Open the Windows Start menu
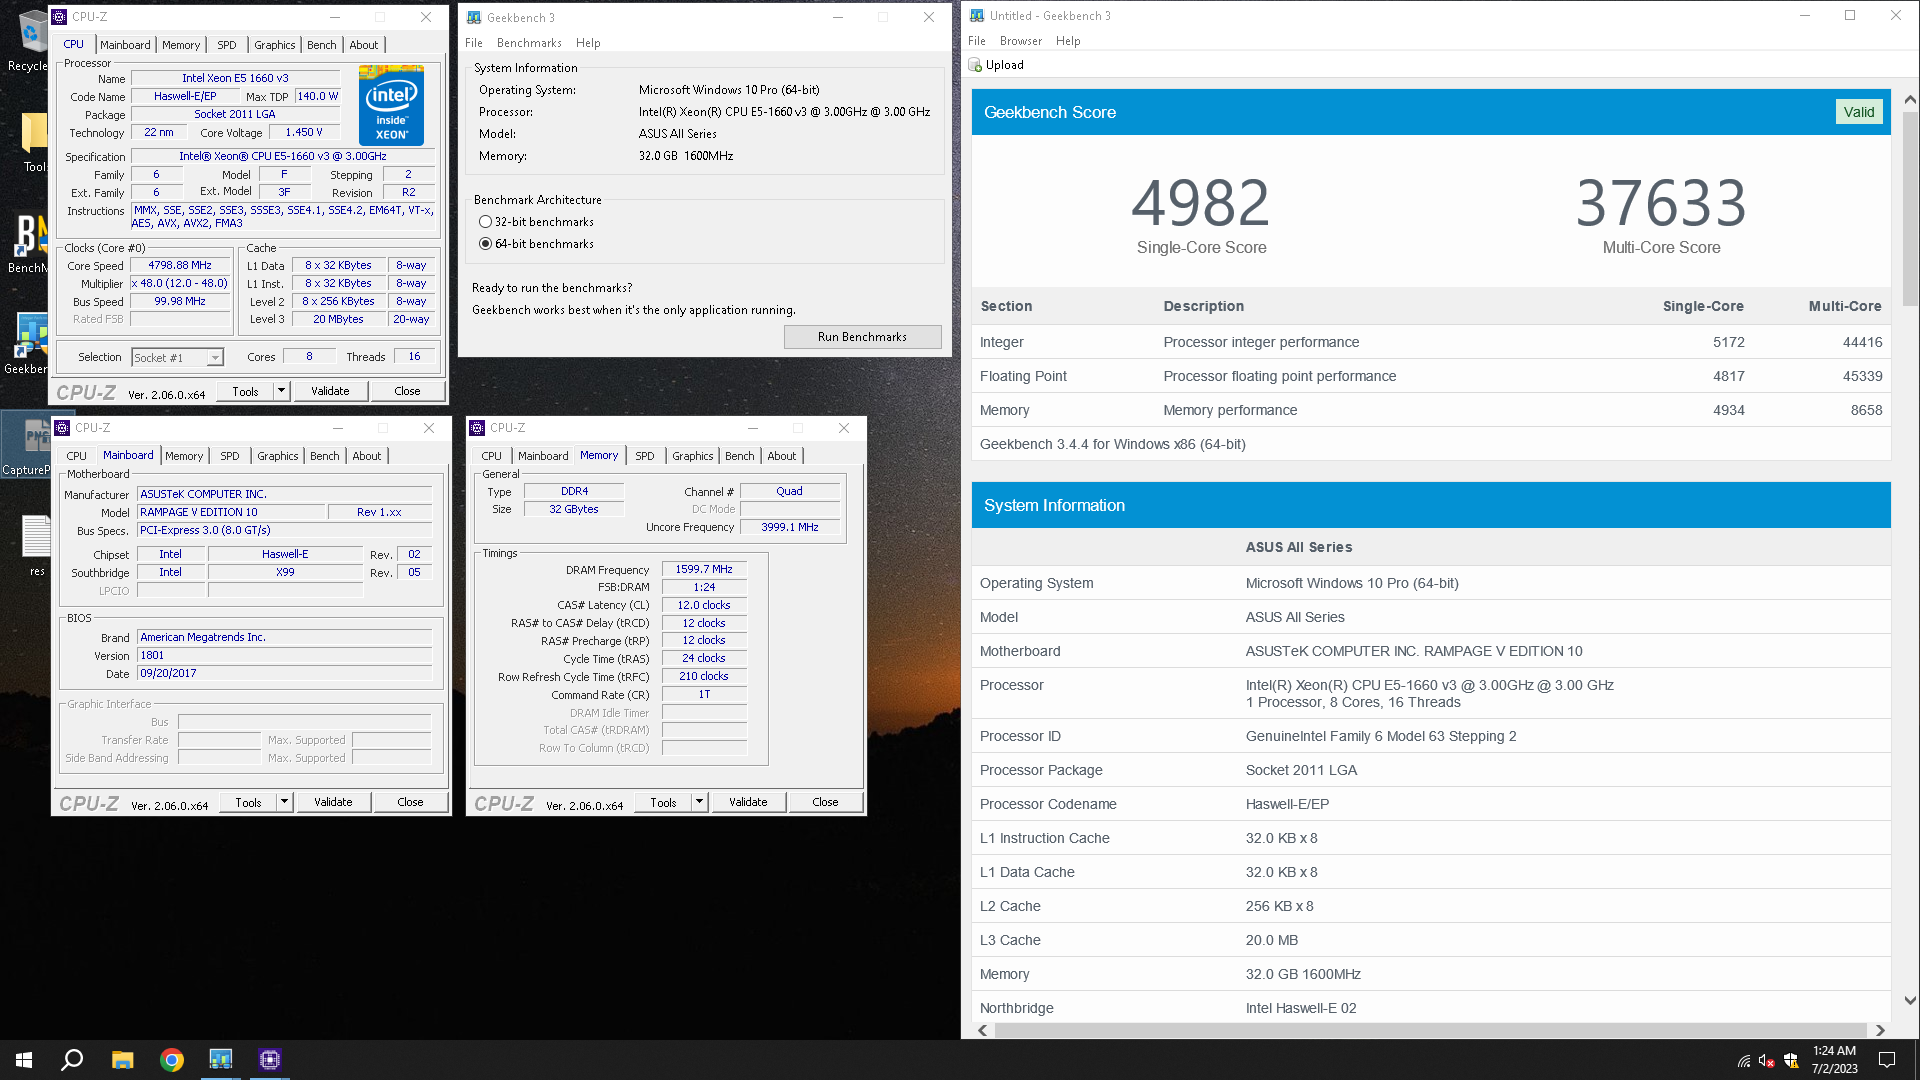Image resolution: width=1920 pixels, height=1080 pixels. click(24, 1060)
